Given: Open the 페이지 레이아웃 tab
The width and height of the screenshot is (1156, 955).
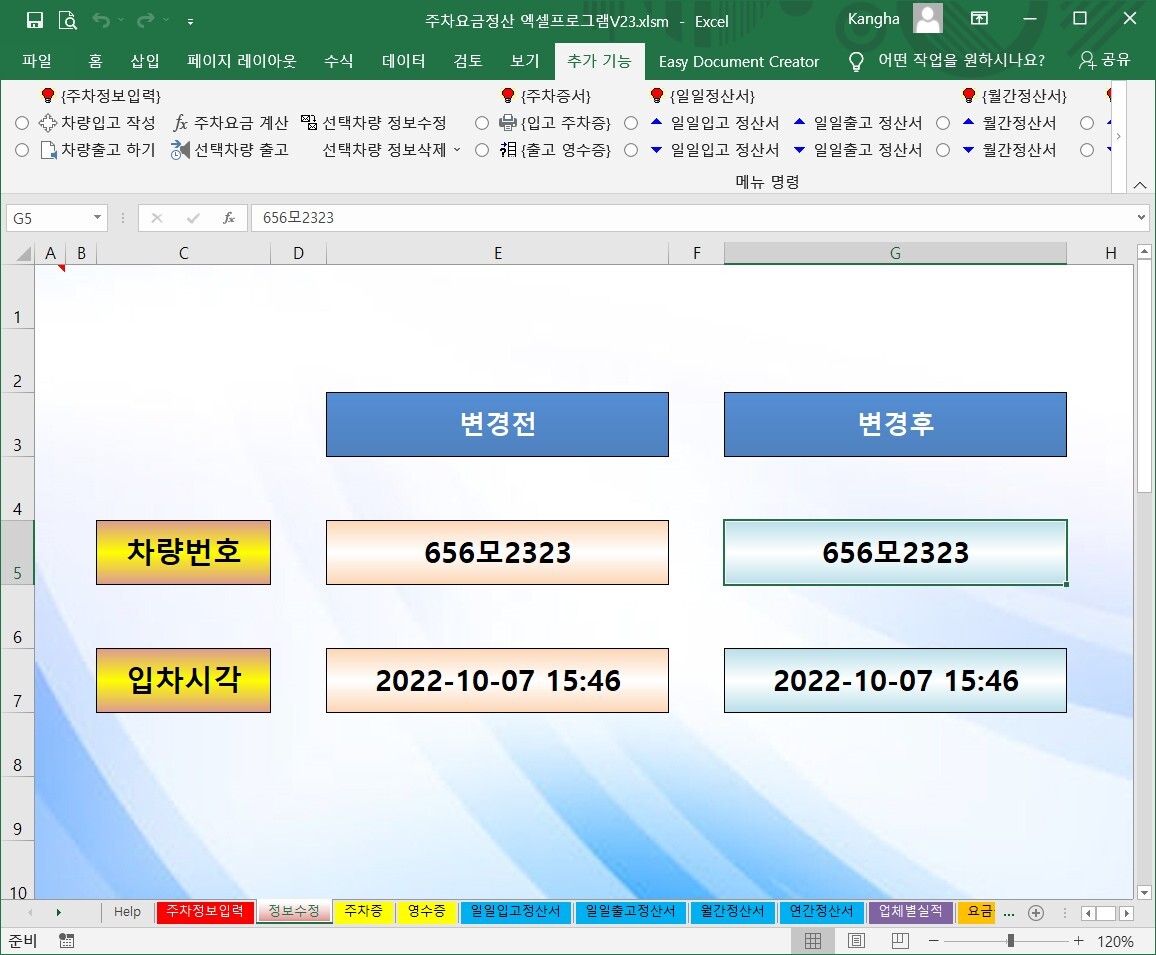Looking at the screenshot, I should [241, 60].
